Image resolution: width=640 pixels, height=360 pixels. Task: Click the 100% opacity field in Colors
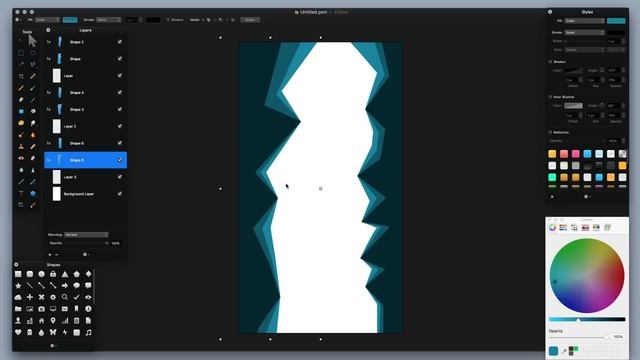(618, 337)
